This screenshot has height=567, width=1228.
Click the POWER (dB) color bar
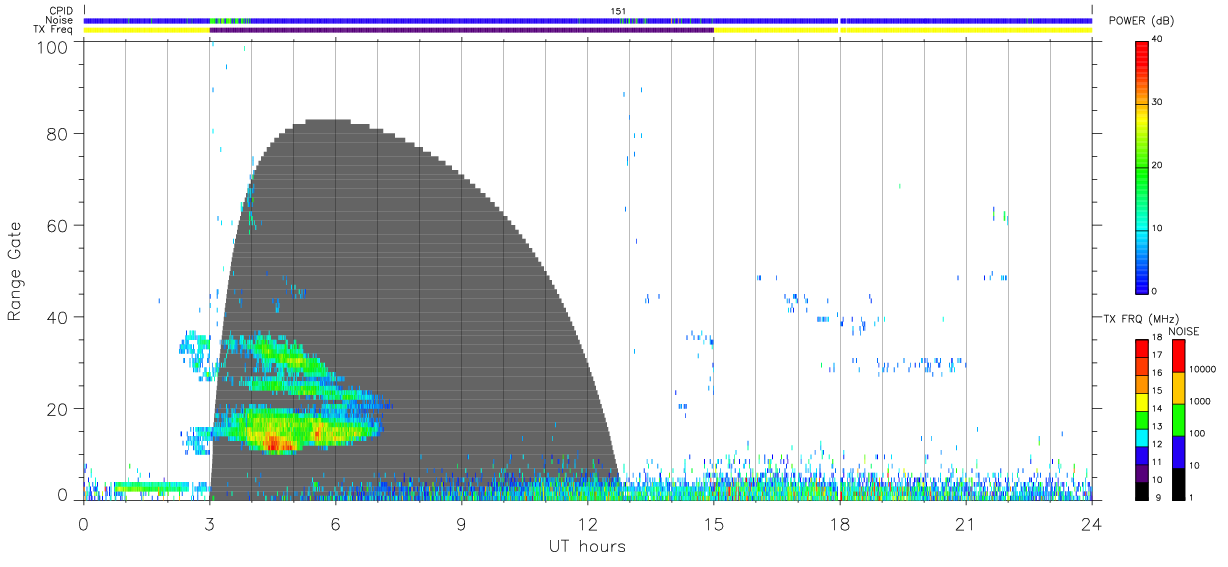1142,166
